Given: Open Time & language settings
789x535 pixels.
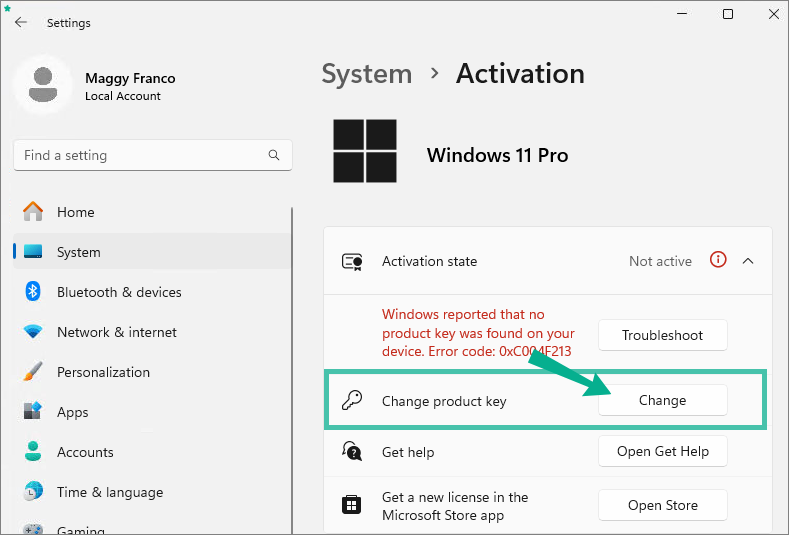Looking at the screenshot, I should pos(152,492).
